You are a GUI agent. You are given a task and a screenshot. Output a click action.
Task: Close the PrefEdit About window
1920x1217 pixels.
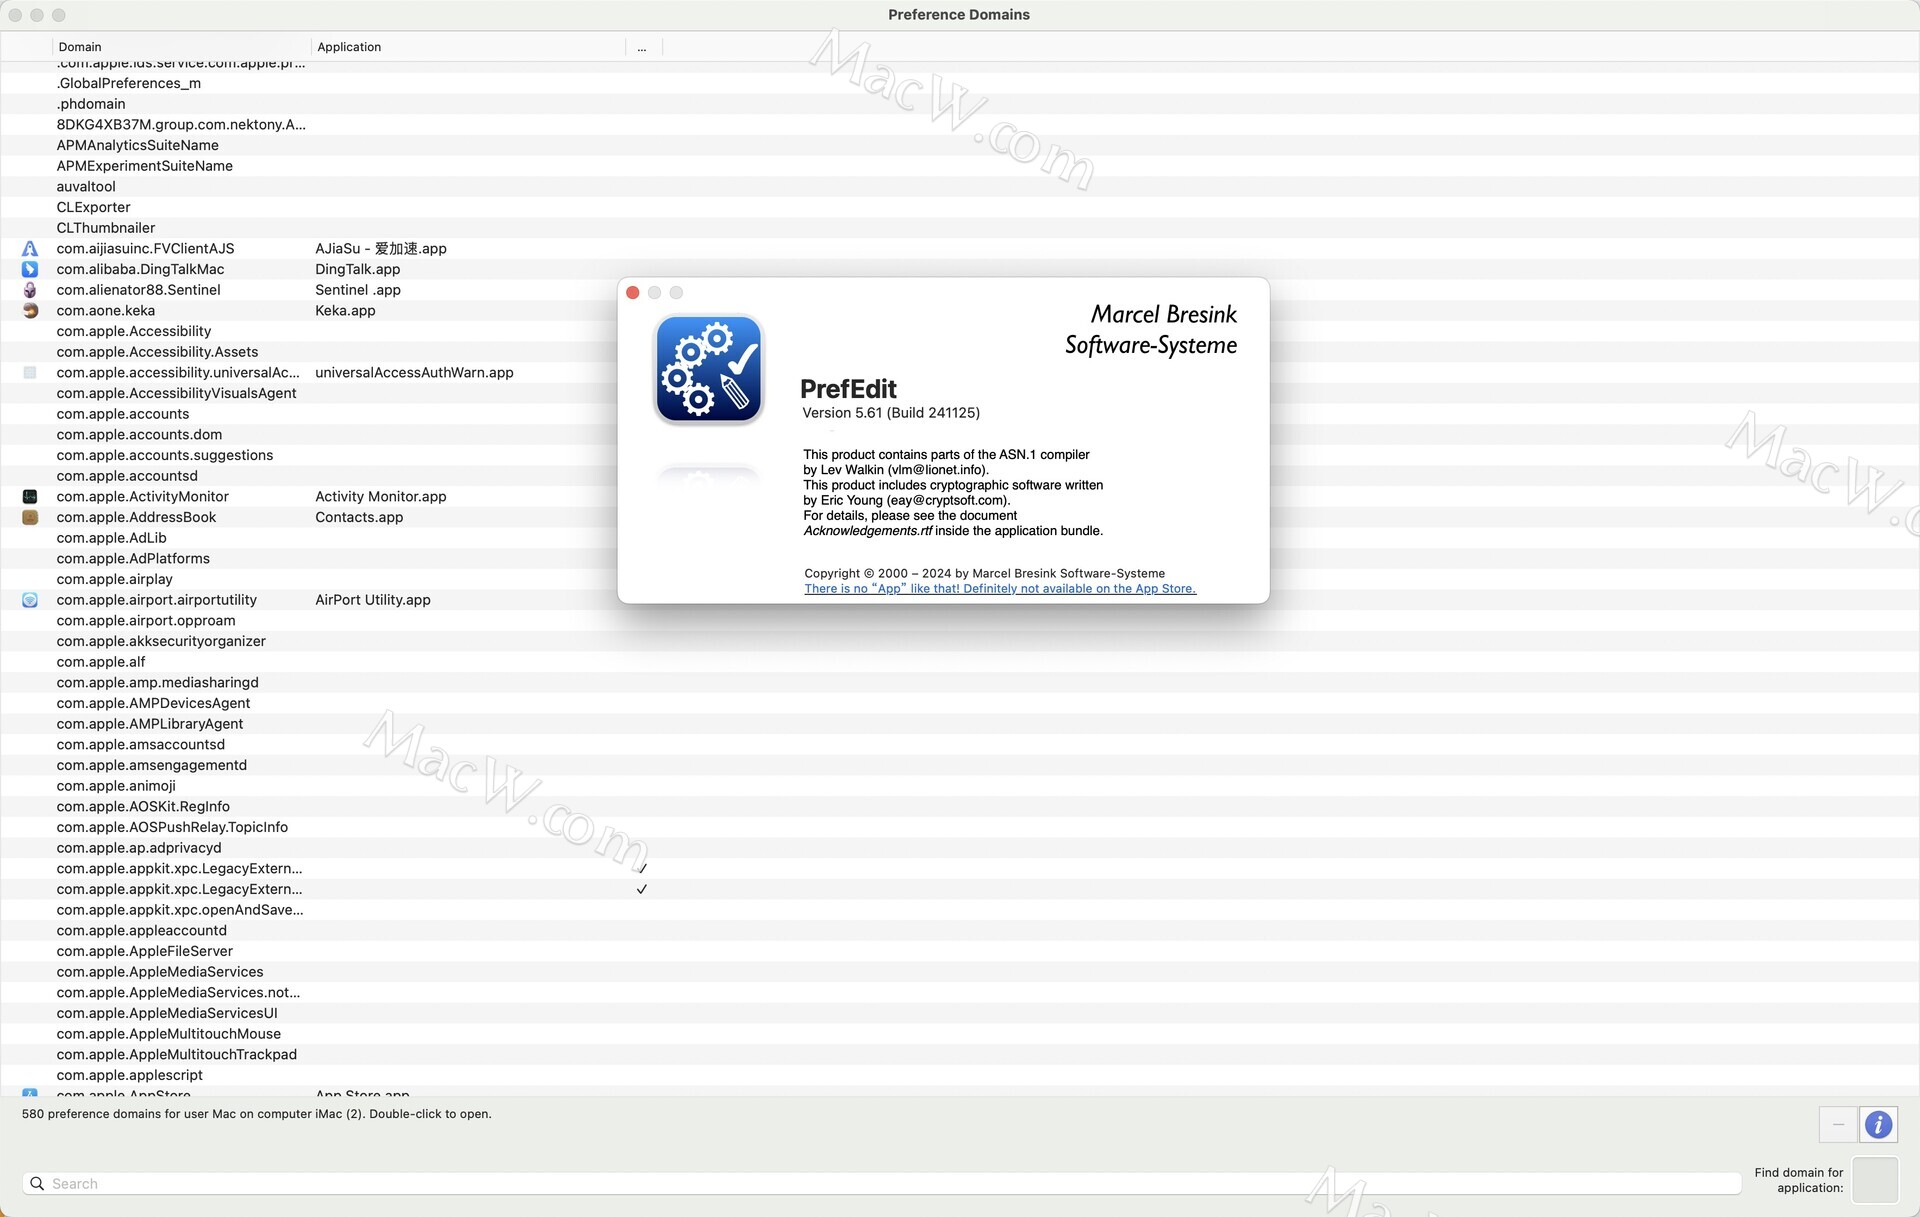(633, 293)
